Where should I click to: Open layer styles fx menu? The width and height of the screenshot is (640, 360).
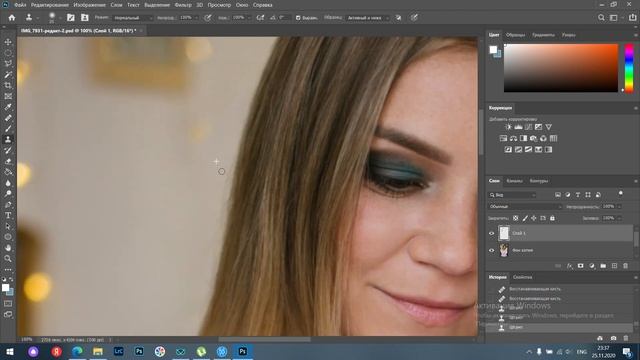coord(569,266)
